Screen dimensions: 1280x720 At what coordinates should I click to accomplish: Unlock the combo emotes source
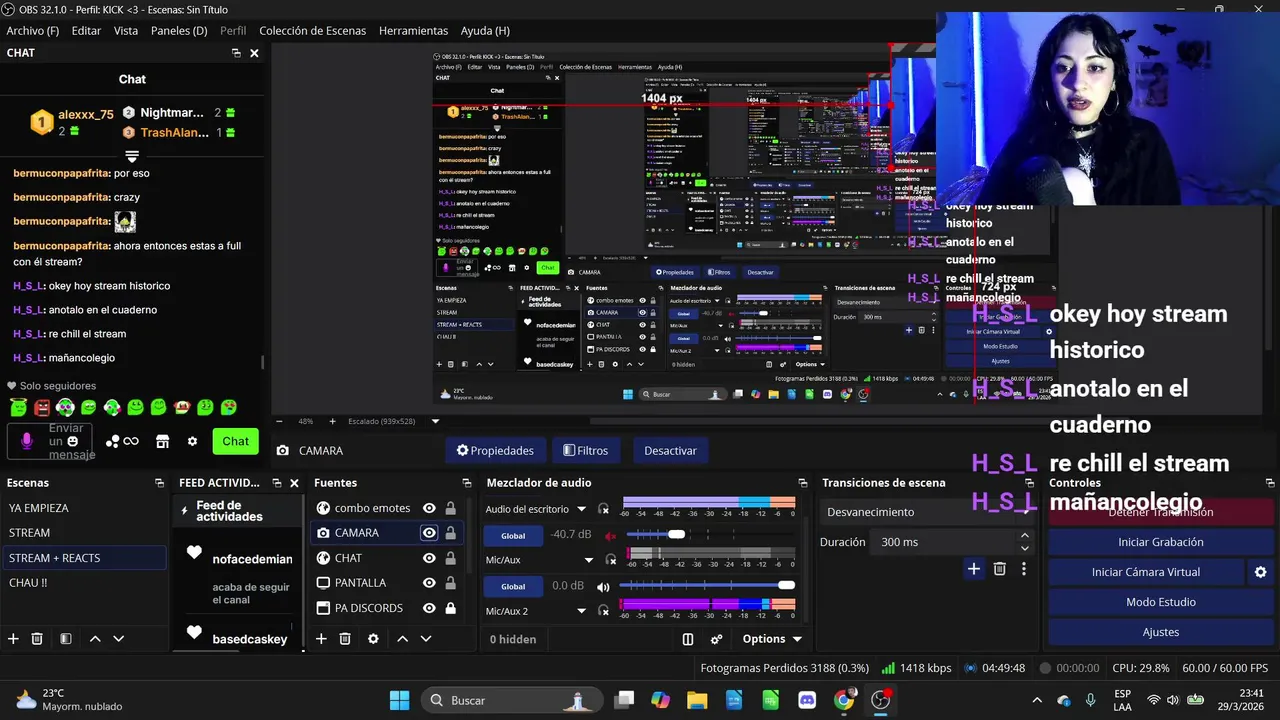point(450,508)
